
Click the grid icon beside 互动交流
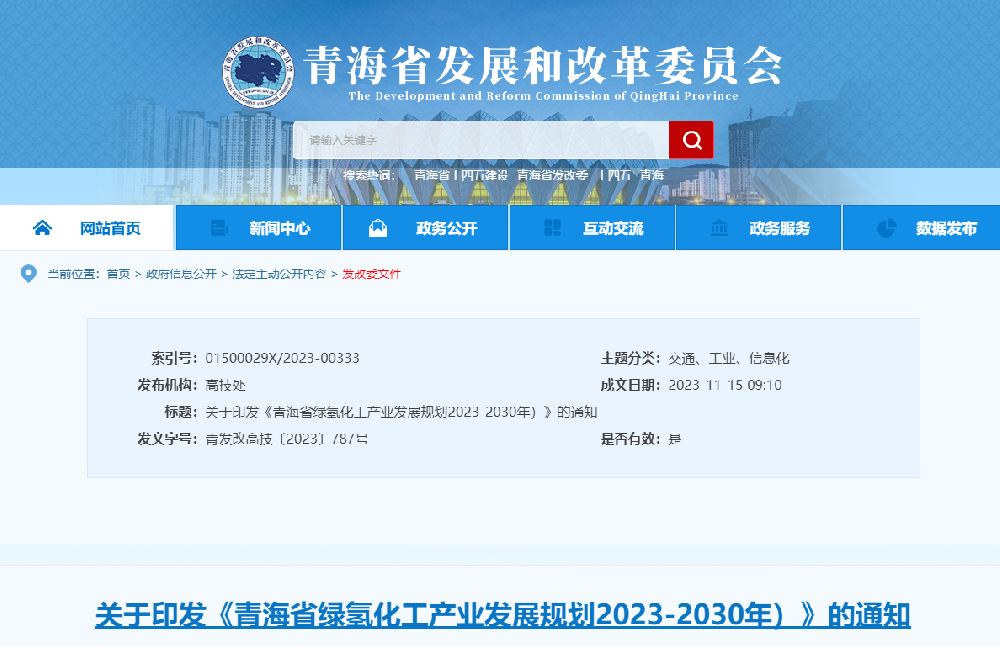pyautogui.click(x=552, y=228)
